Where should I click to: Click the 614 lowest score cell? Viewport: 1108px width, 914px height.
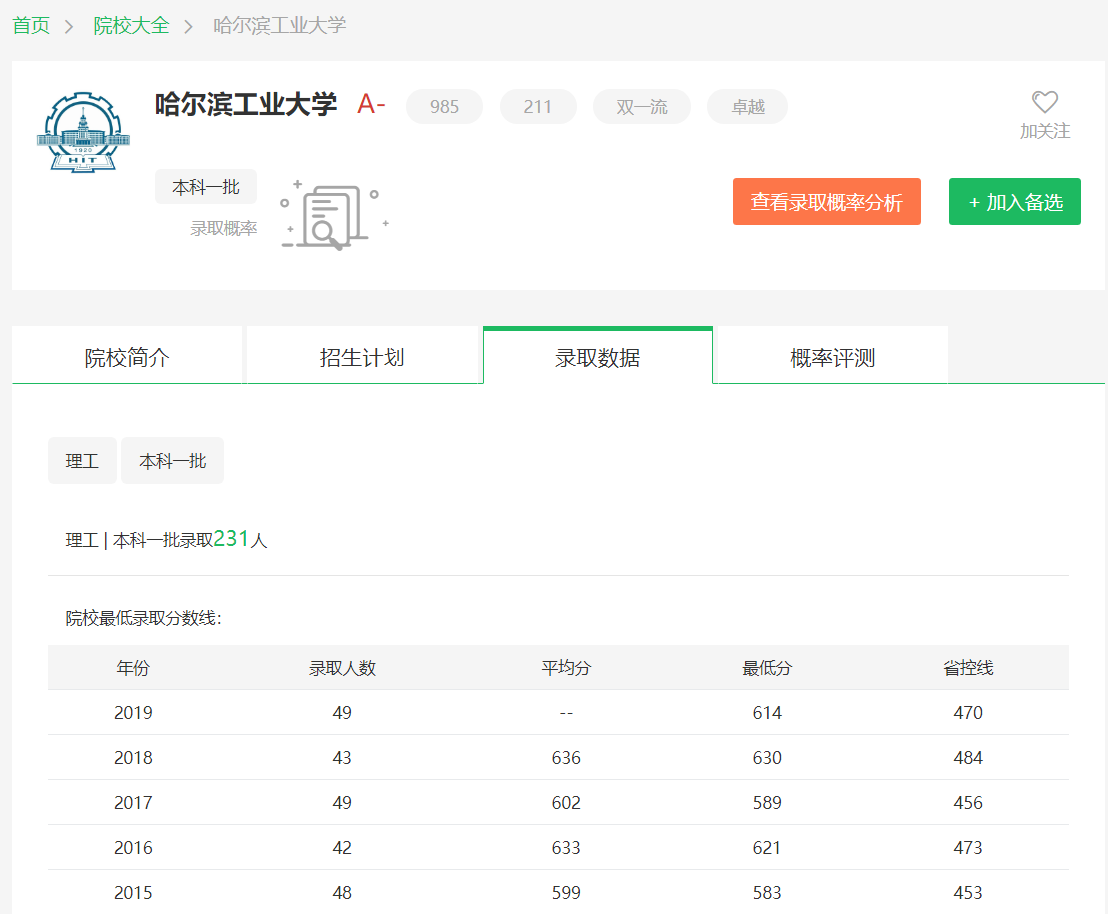767,713
